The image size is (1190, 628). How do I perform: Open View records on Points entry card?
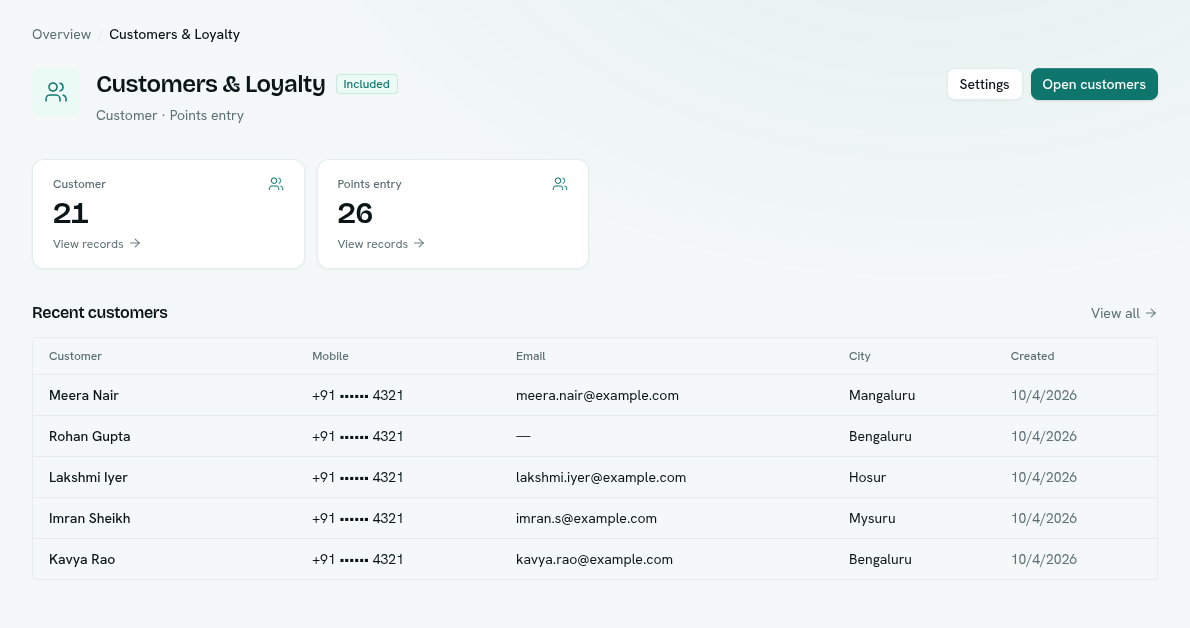click(x=381, y=244)
